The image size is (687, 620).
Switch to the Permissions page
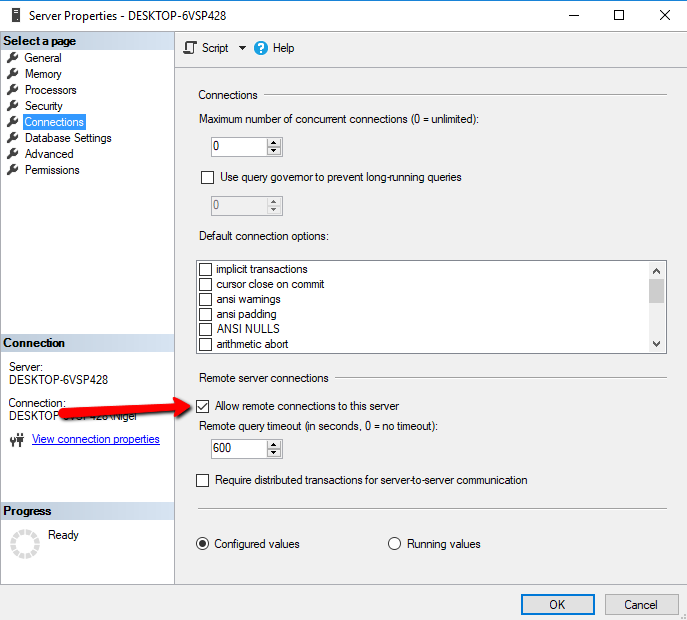tap(52, 170)
